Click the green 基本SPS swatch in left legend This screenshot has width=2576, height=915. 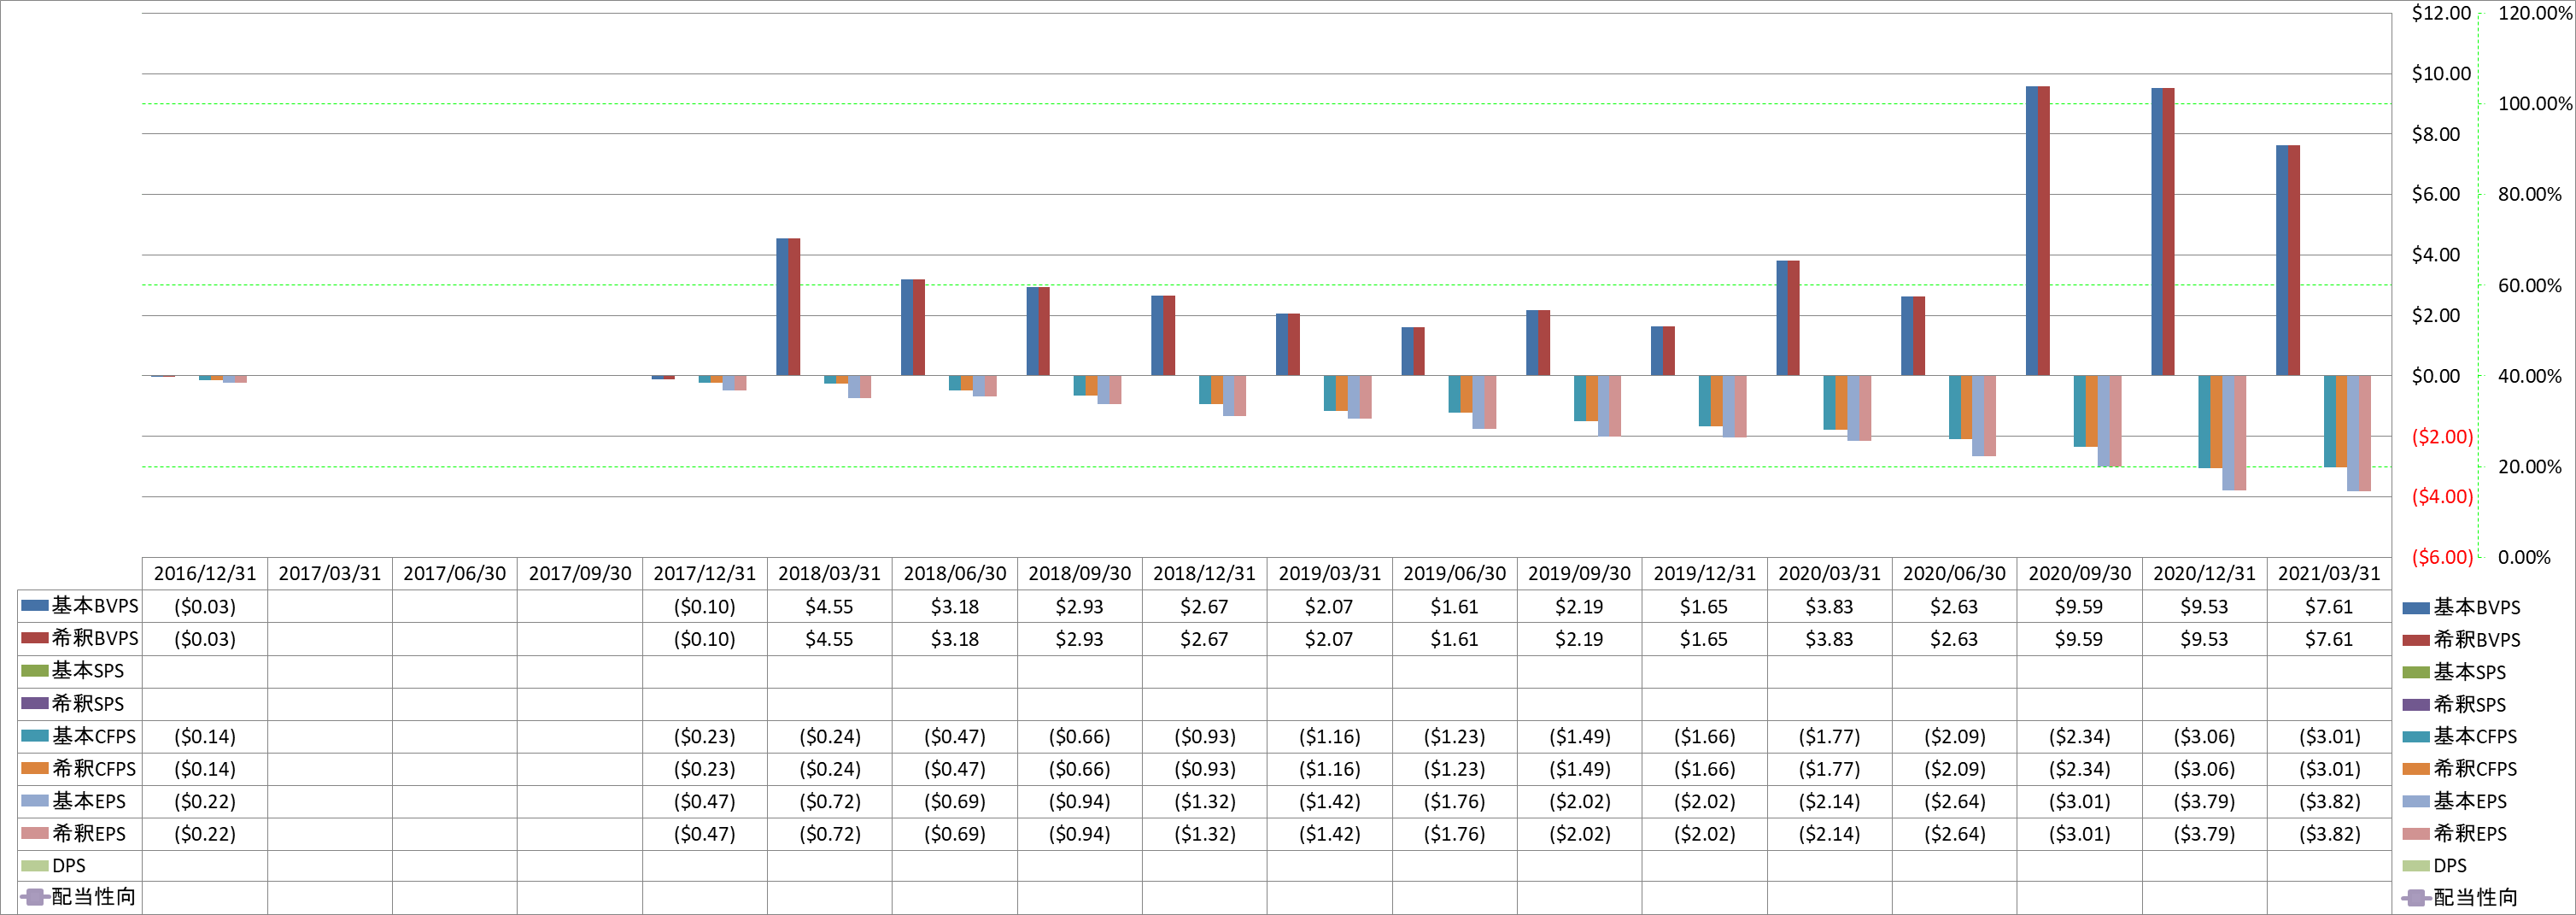point(35,671)
